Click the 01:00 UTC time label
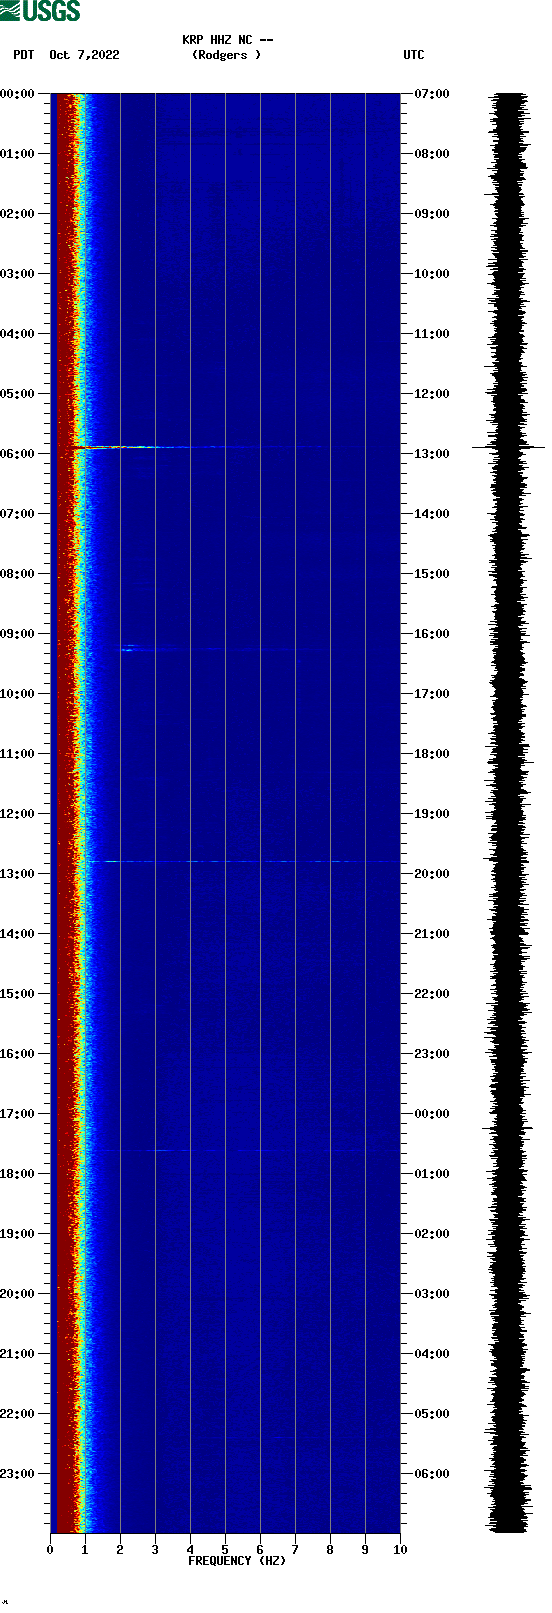The height and width of the screenshot is (1613, 552). [432, 1174]
